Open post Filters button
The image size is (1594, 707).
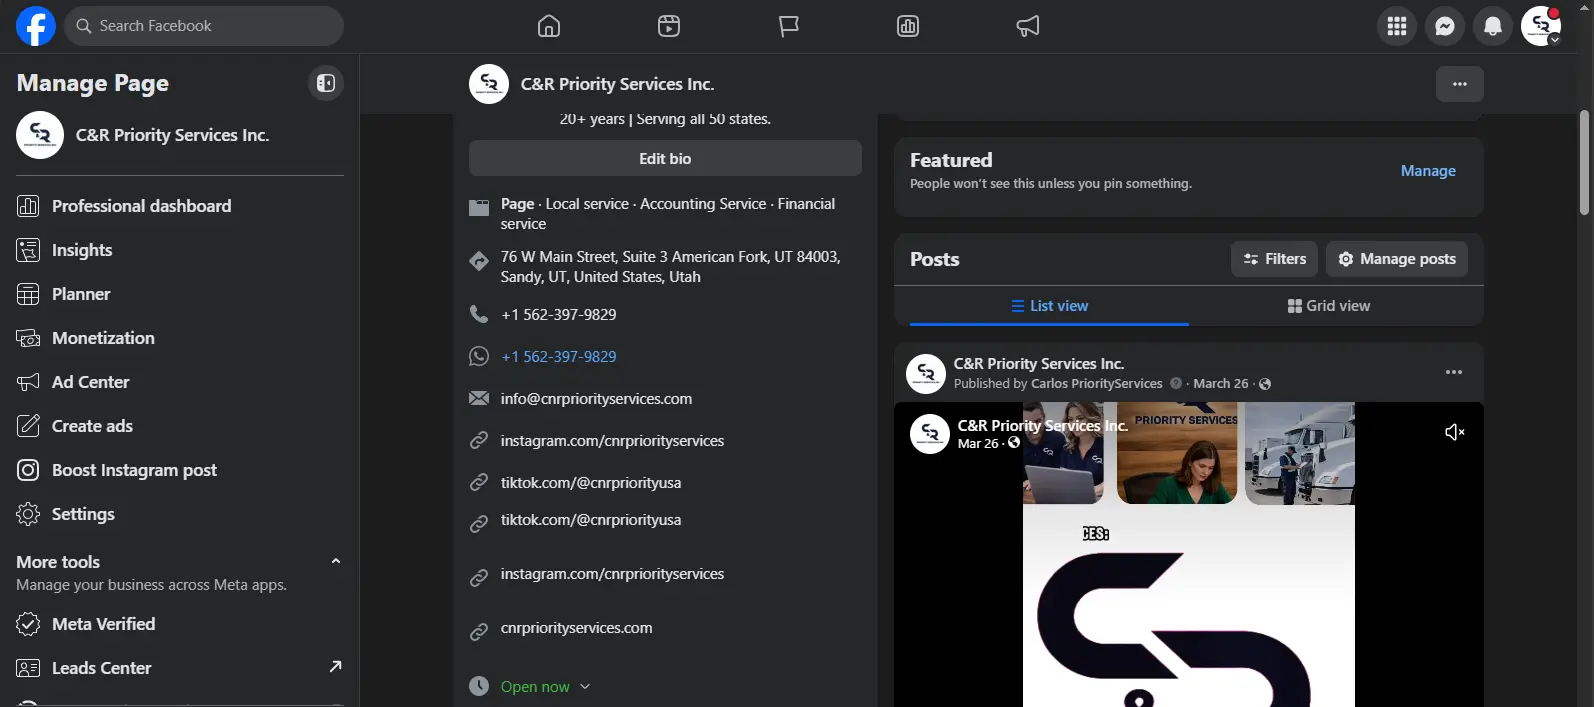(x=1274, y=259)
